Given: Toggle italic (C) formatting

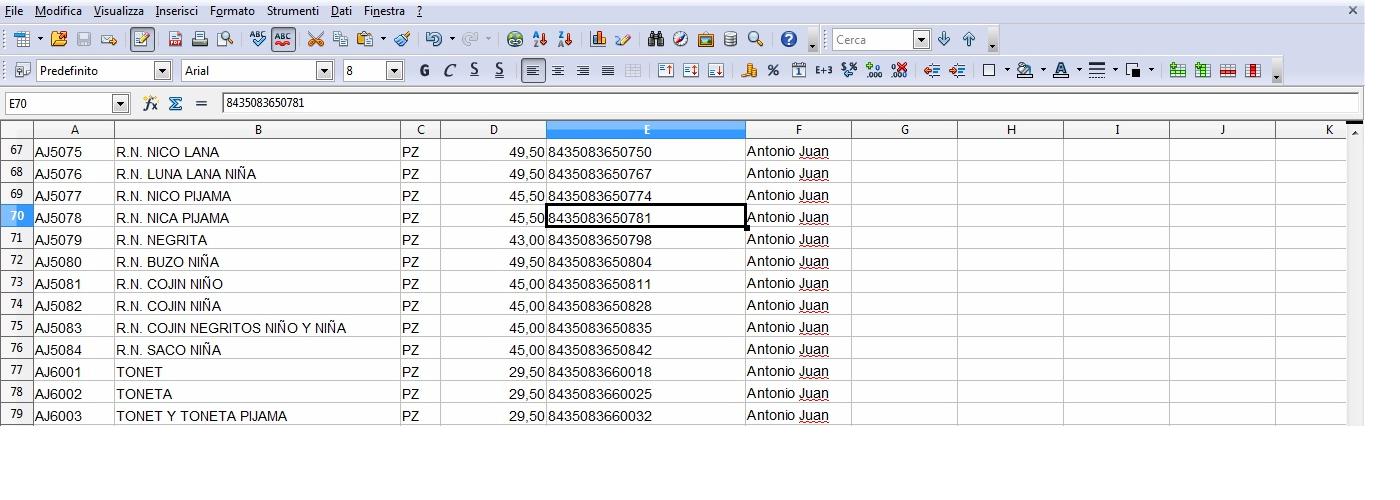Looking at the screenshot, I should pyautogui.click(x=449, y=70).
